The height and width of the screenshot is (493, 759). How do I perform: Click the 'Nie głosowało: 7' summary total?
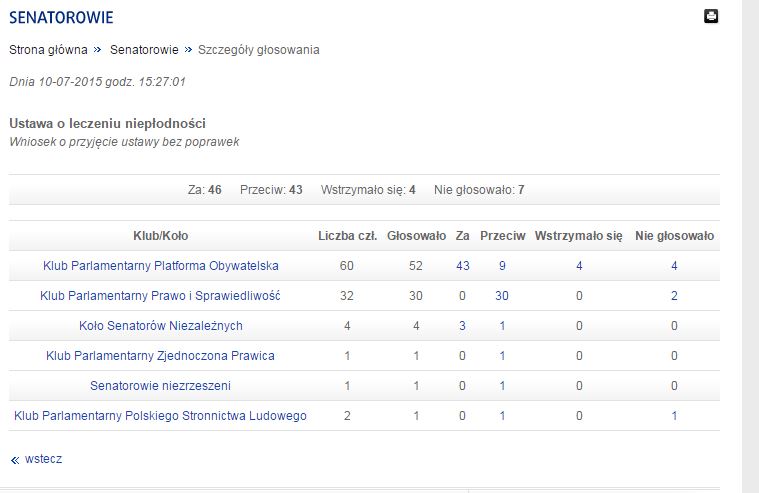pyautogui.click(x=479, y=190)
